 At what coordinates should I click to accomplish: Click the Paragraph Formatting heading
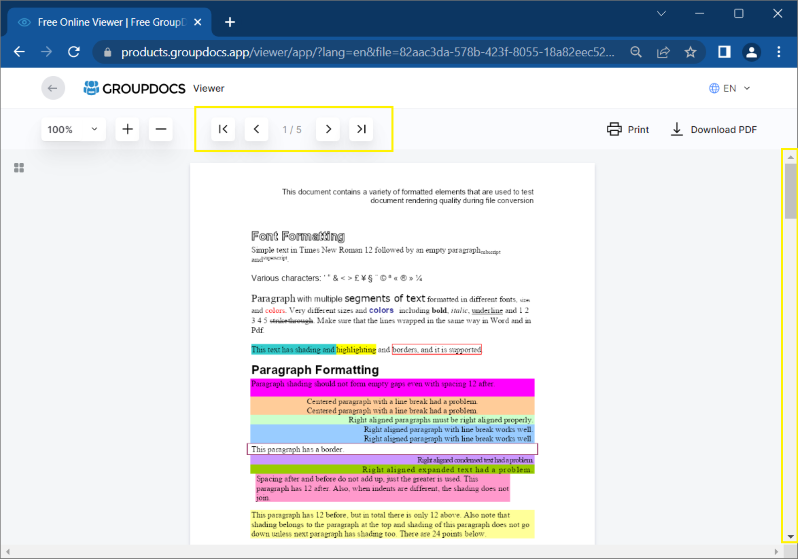(x=315, y=370)
